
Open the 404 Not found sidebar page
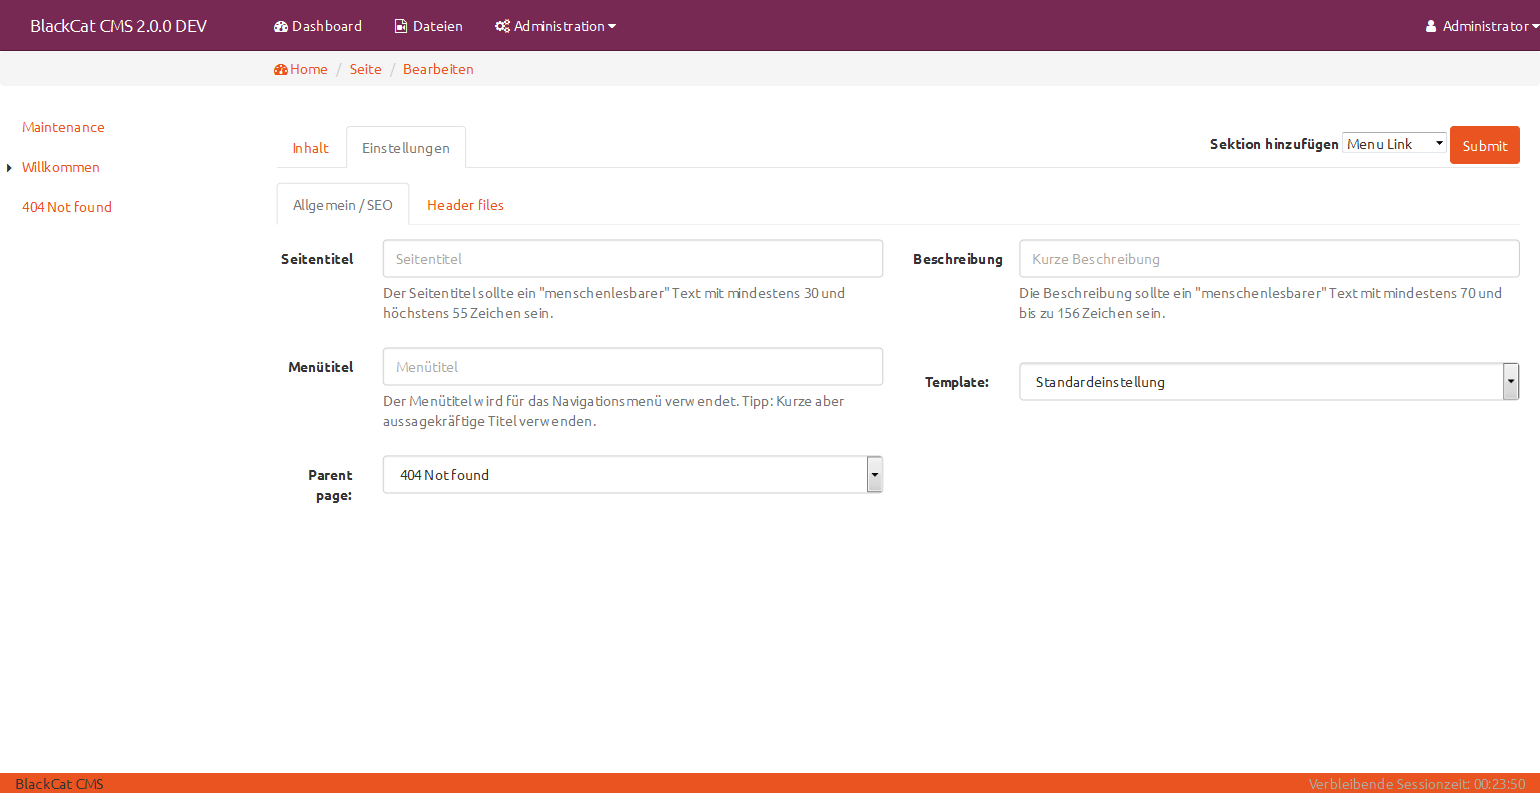[x=67, y=207]
